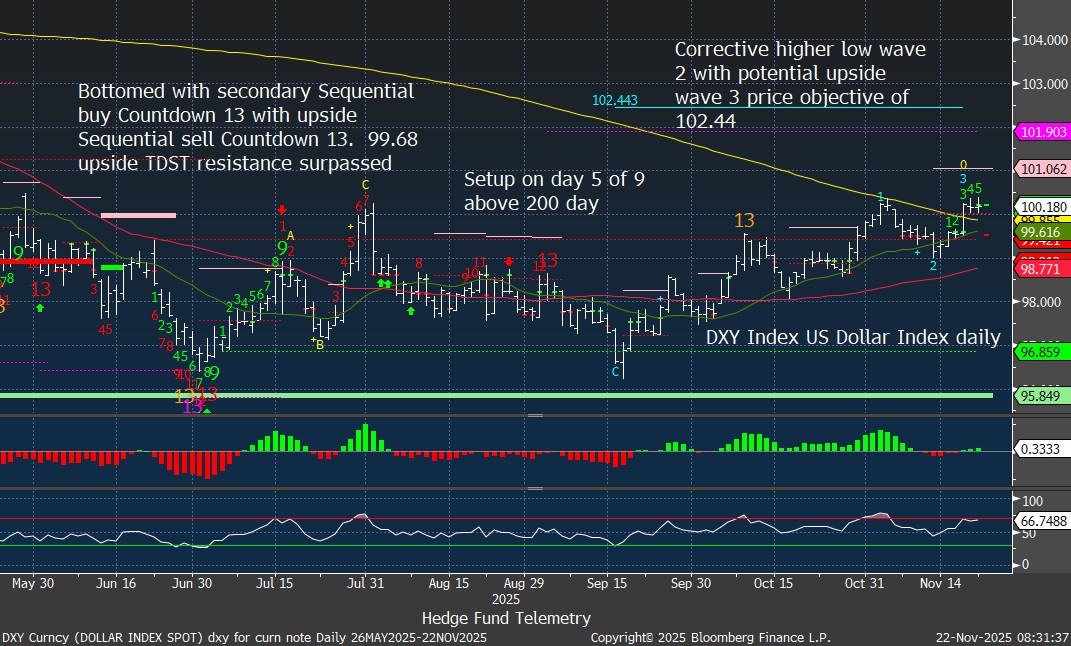This screenshot has height=646, width=1071.
Task: Click the purple 13 marker at the June low
Action: click(x=193, y=405)
